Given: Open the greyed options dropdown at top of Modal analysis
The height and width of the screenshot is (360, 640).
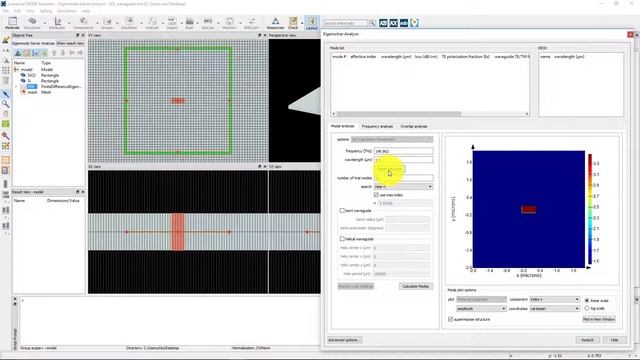Looking at the screenshot, I should 392,140.
